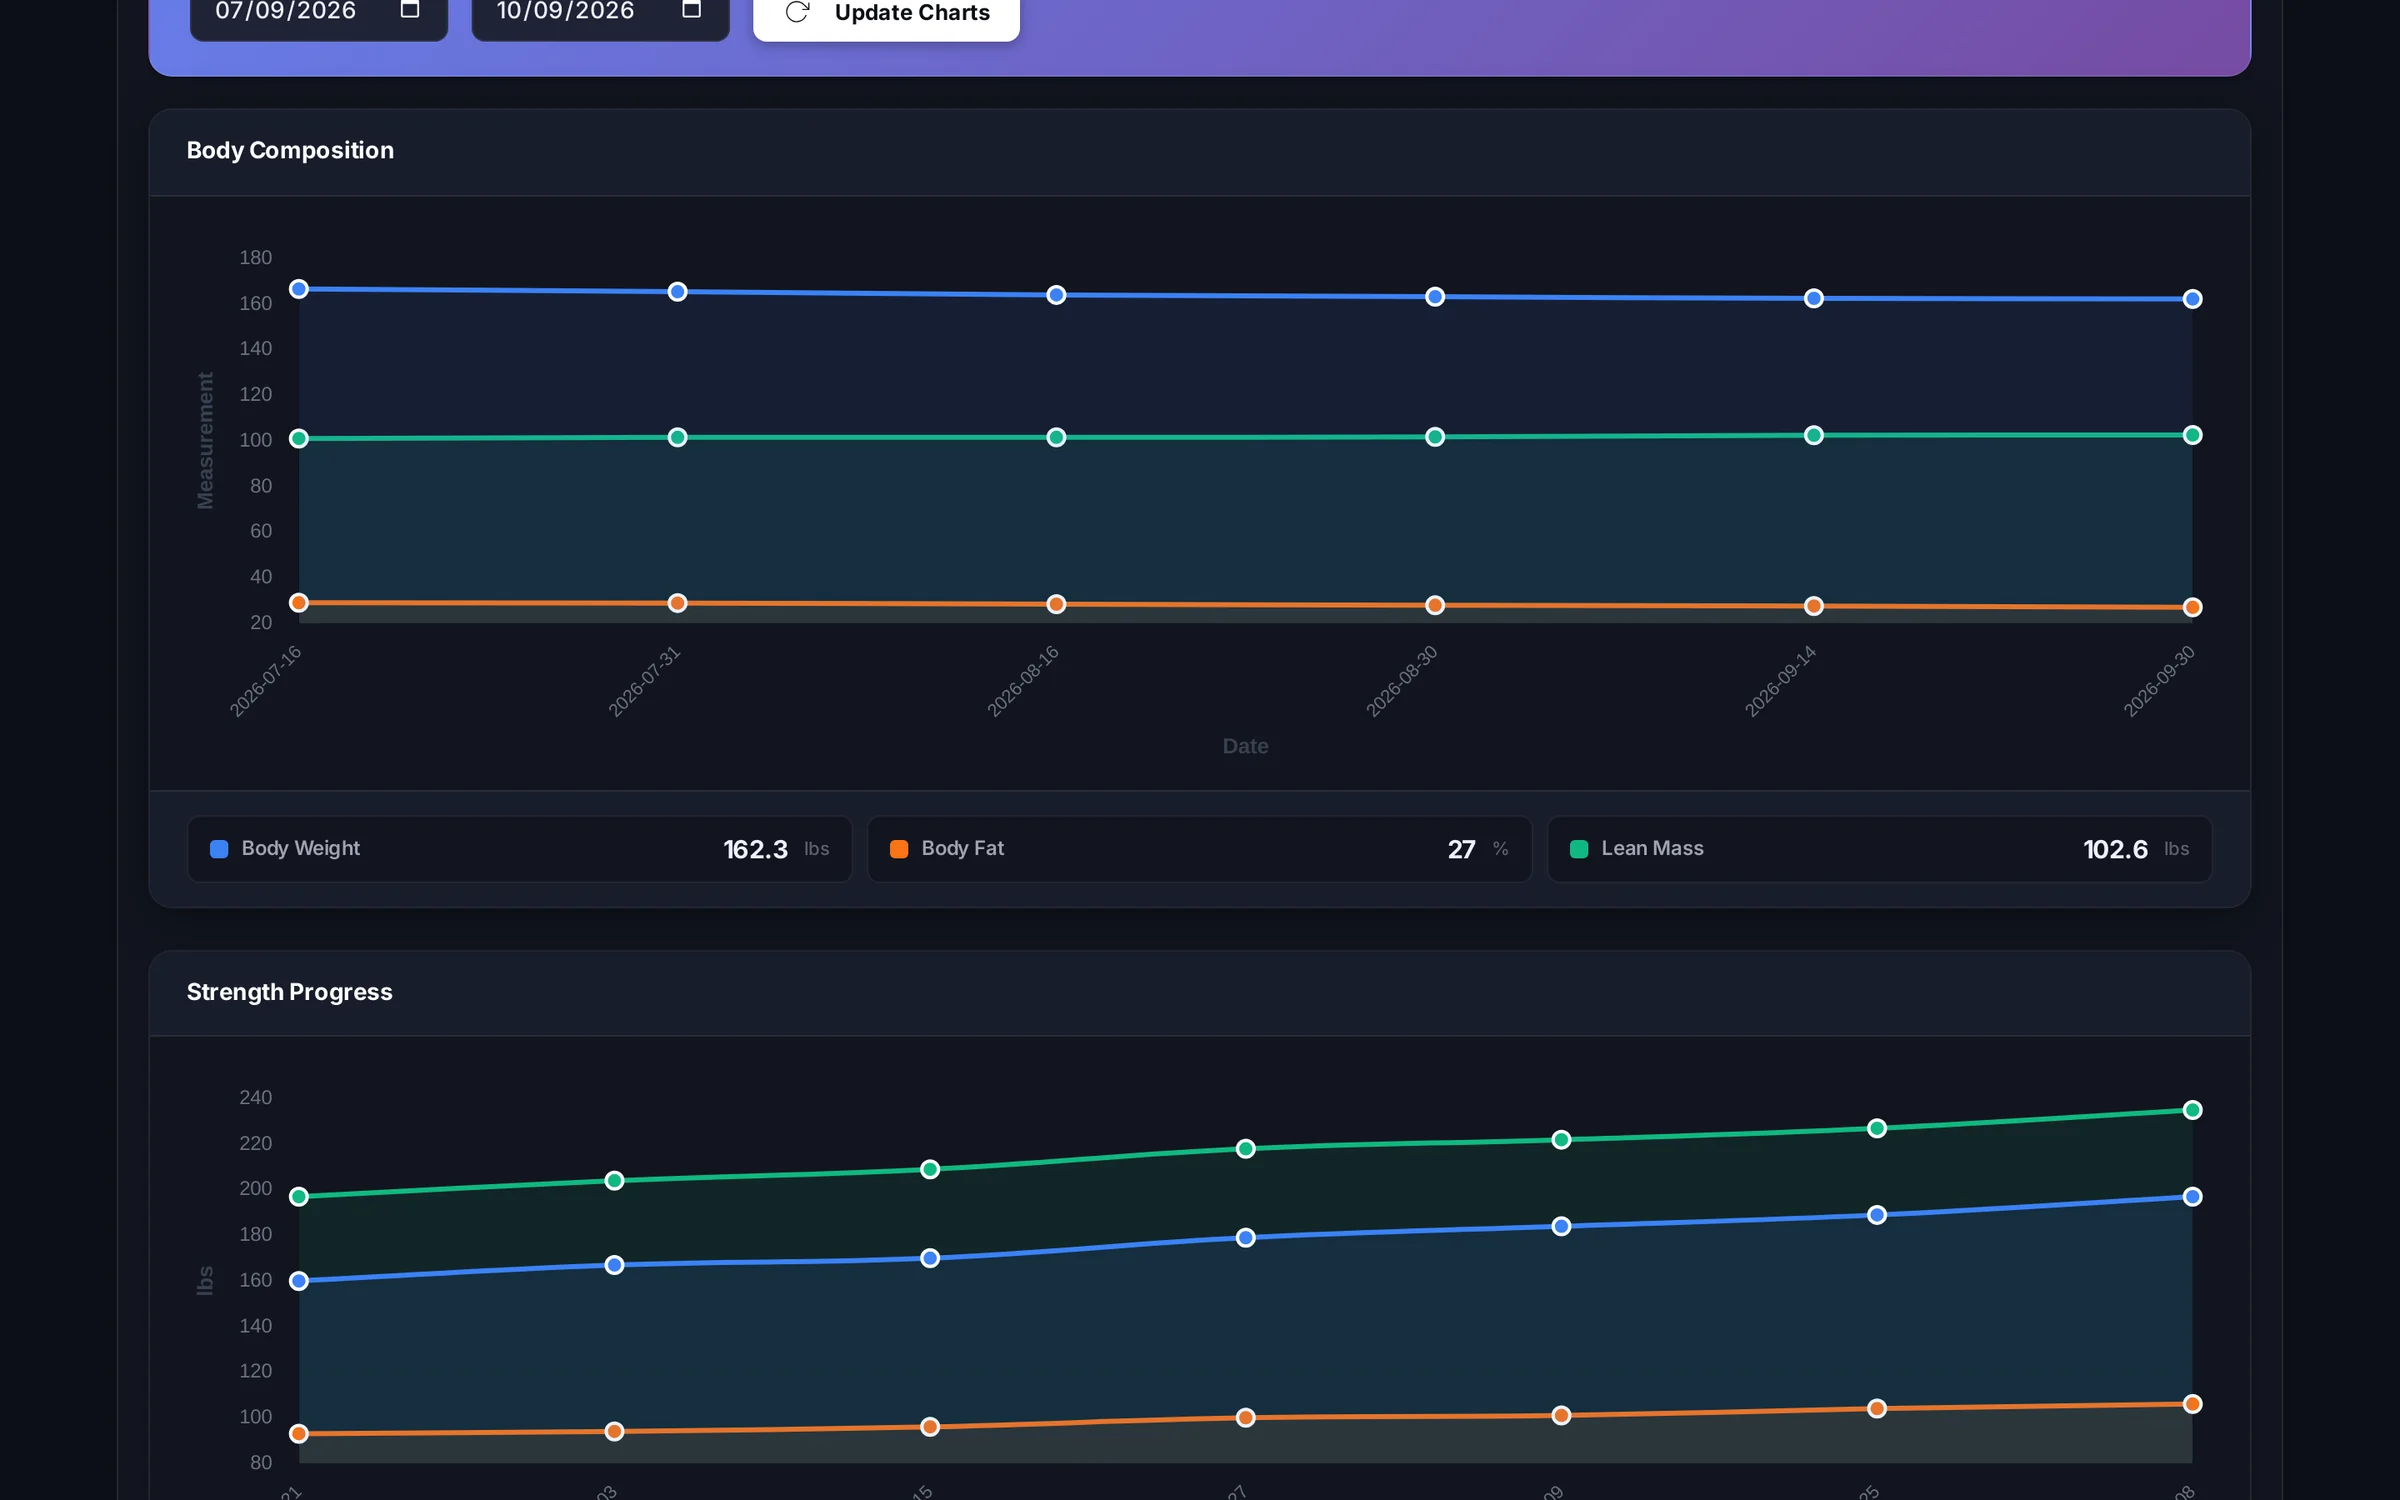
Task: Click body fat point at 2026-08-30
Action: [x=1435, y=605]
